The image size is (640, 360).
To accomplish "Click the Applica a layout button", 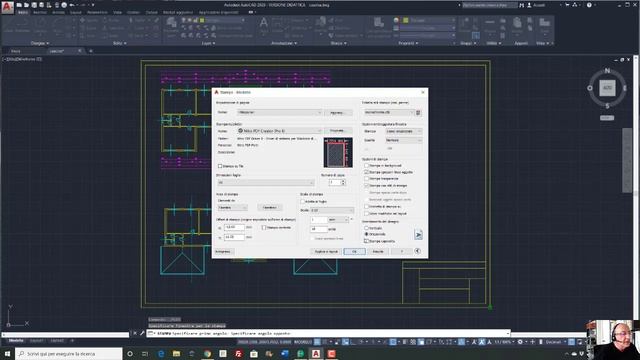I will pyautogui.click(x=326, y=251).
